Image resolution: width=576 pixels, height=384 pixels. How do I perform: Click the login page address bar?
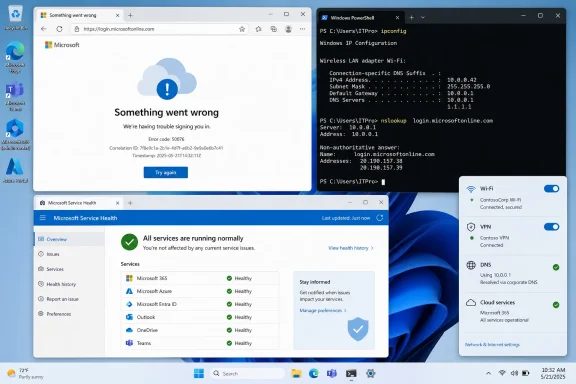[159, 29]
